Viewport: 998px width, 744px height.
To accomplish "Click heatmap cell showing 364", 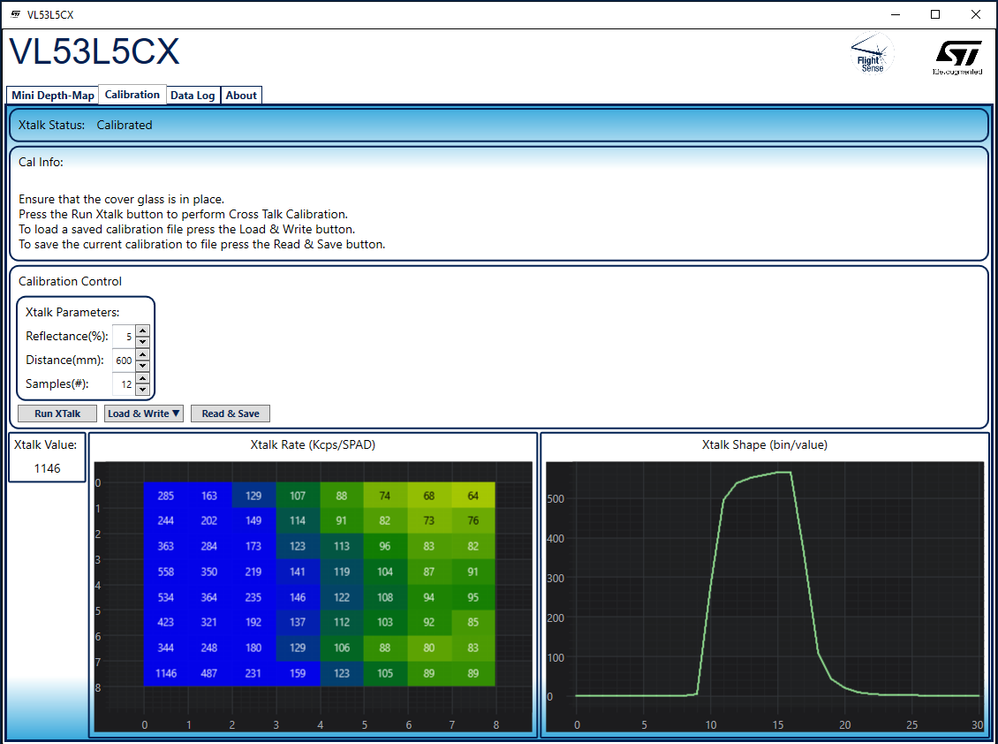I will (209, 597).
